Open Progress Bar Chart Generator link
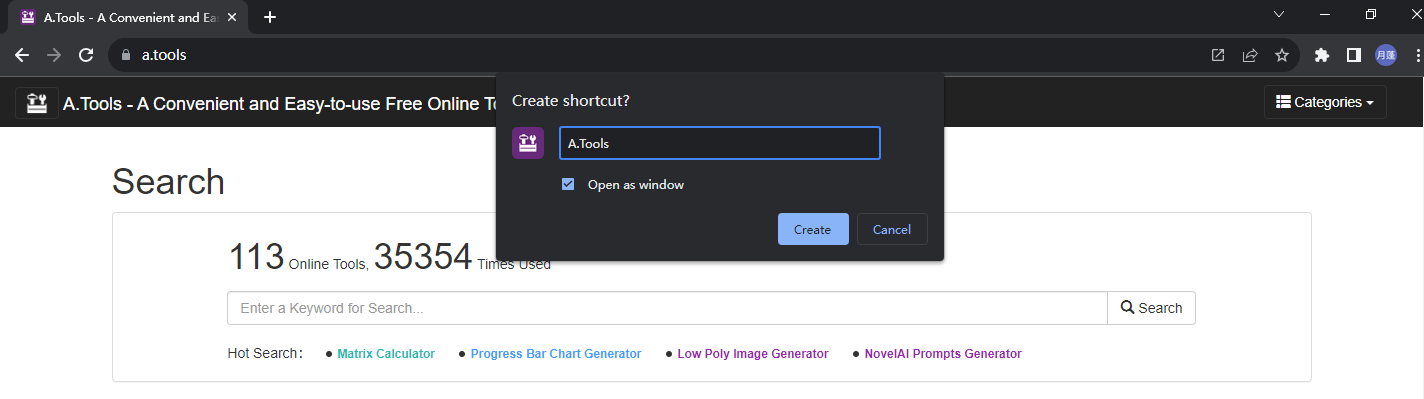The height and width of the screenshot is (399, 1424). [x=556, y=354]
